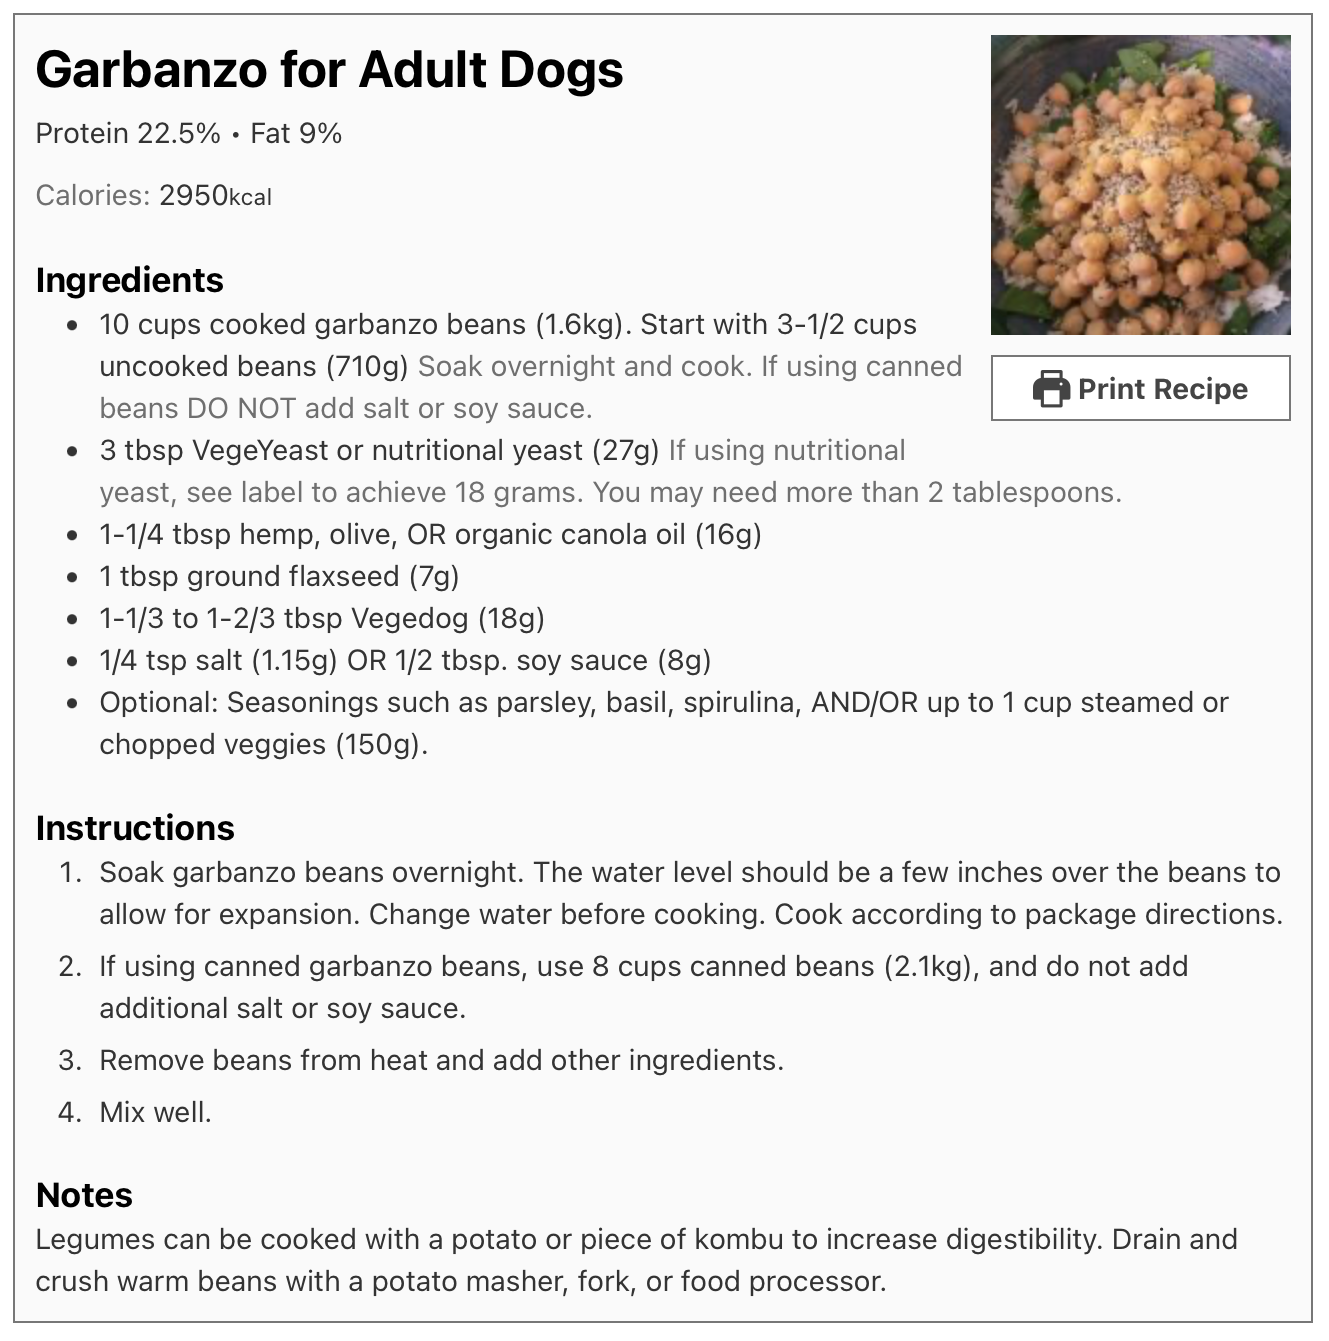Click the Vegedog (18g) ingredient line
1329x1341 pixels.
click(x=321, y=619)
